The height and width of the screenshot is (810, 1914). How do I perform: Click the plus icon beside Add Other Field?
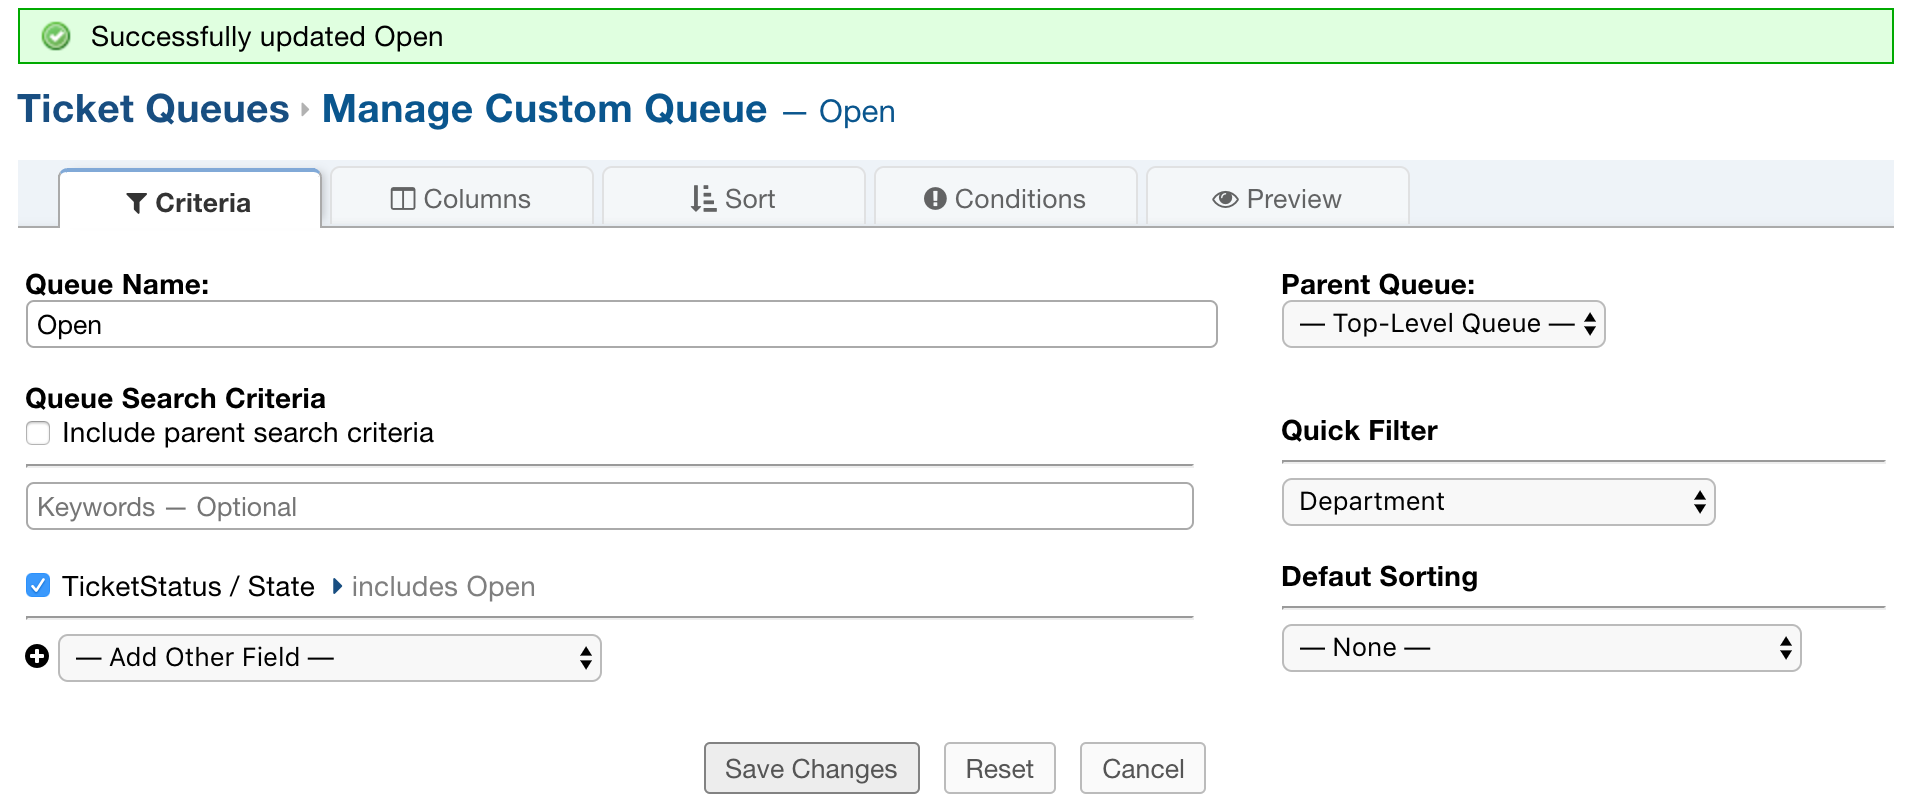(x=37, y=657)
